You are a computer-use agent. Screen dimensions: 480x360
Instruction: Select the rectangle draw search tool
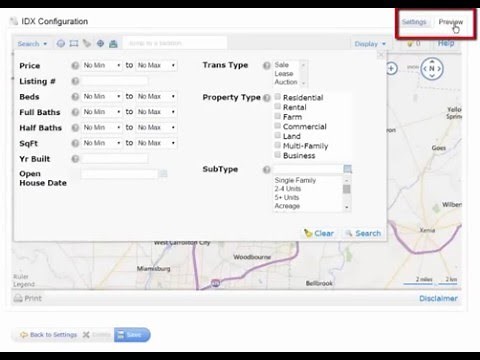tap(74, 44)
